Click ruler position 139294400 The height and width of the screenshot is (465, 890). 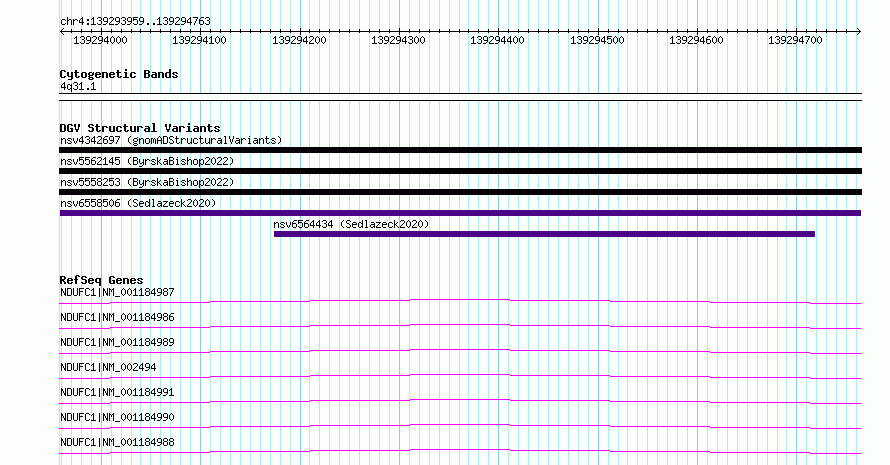pos(497,40)
